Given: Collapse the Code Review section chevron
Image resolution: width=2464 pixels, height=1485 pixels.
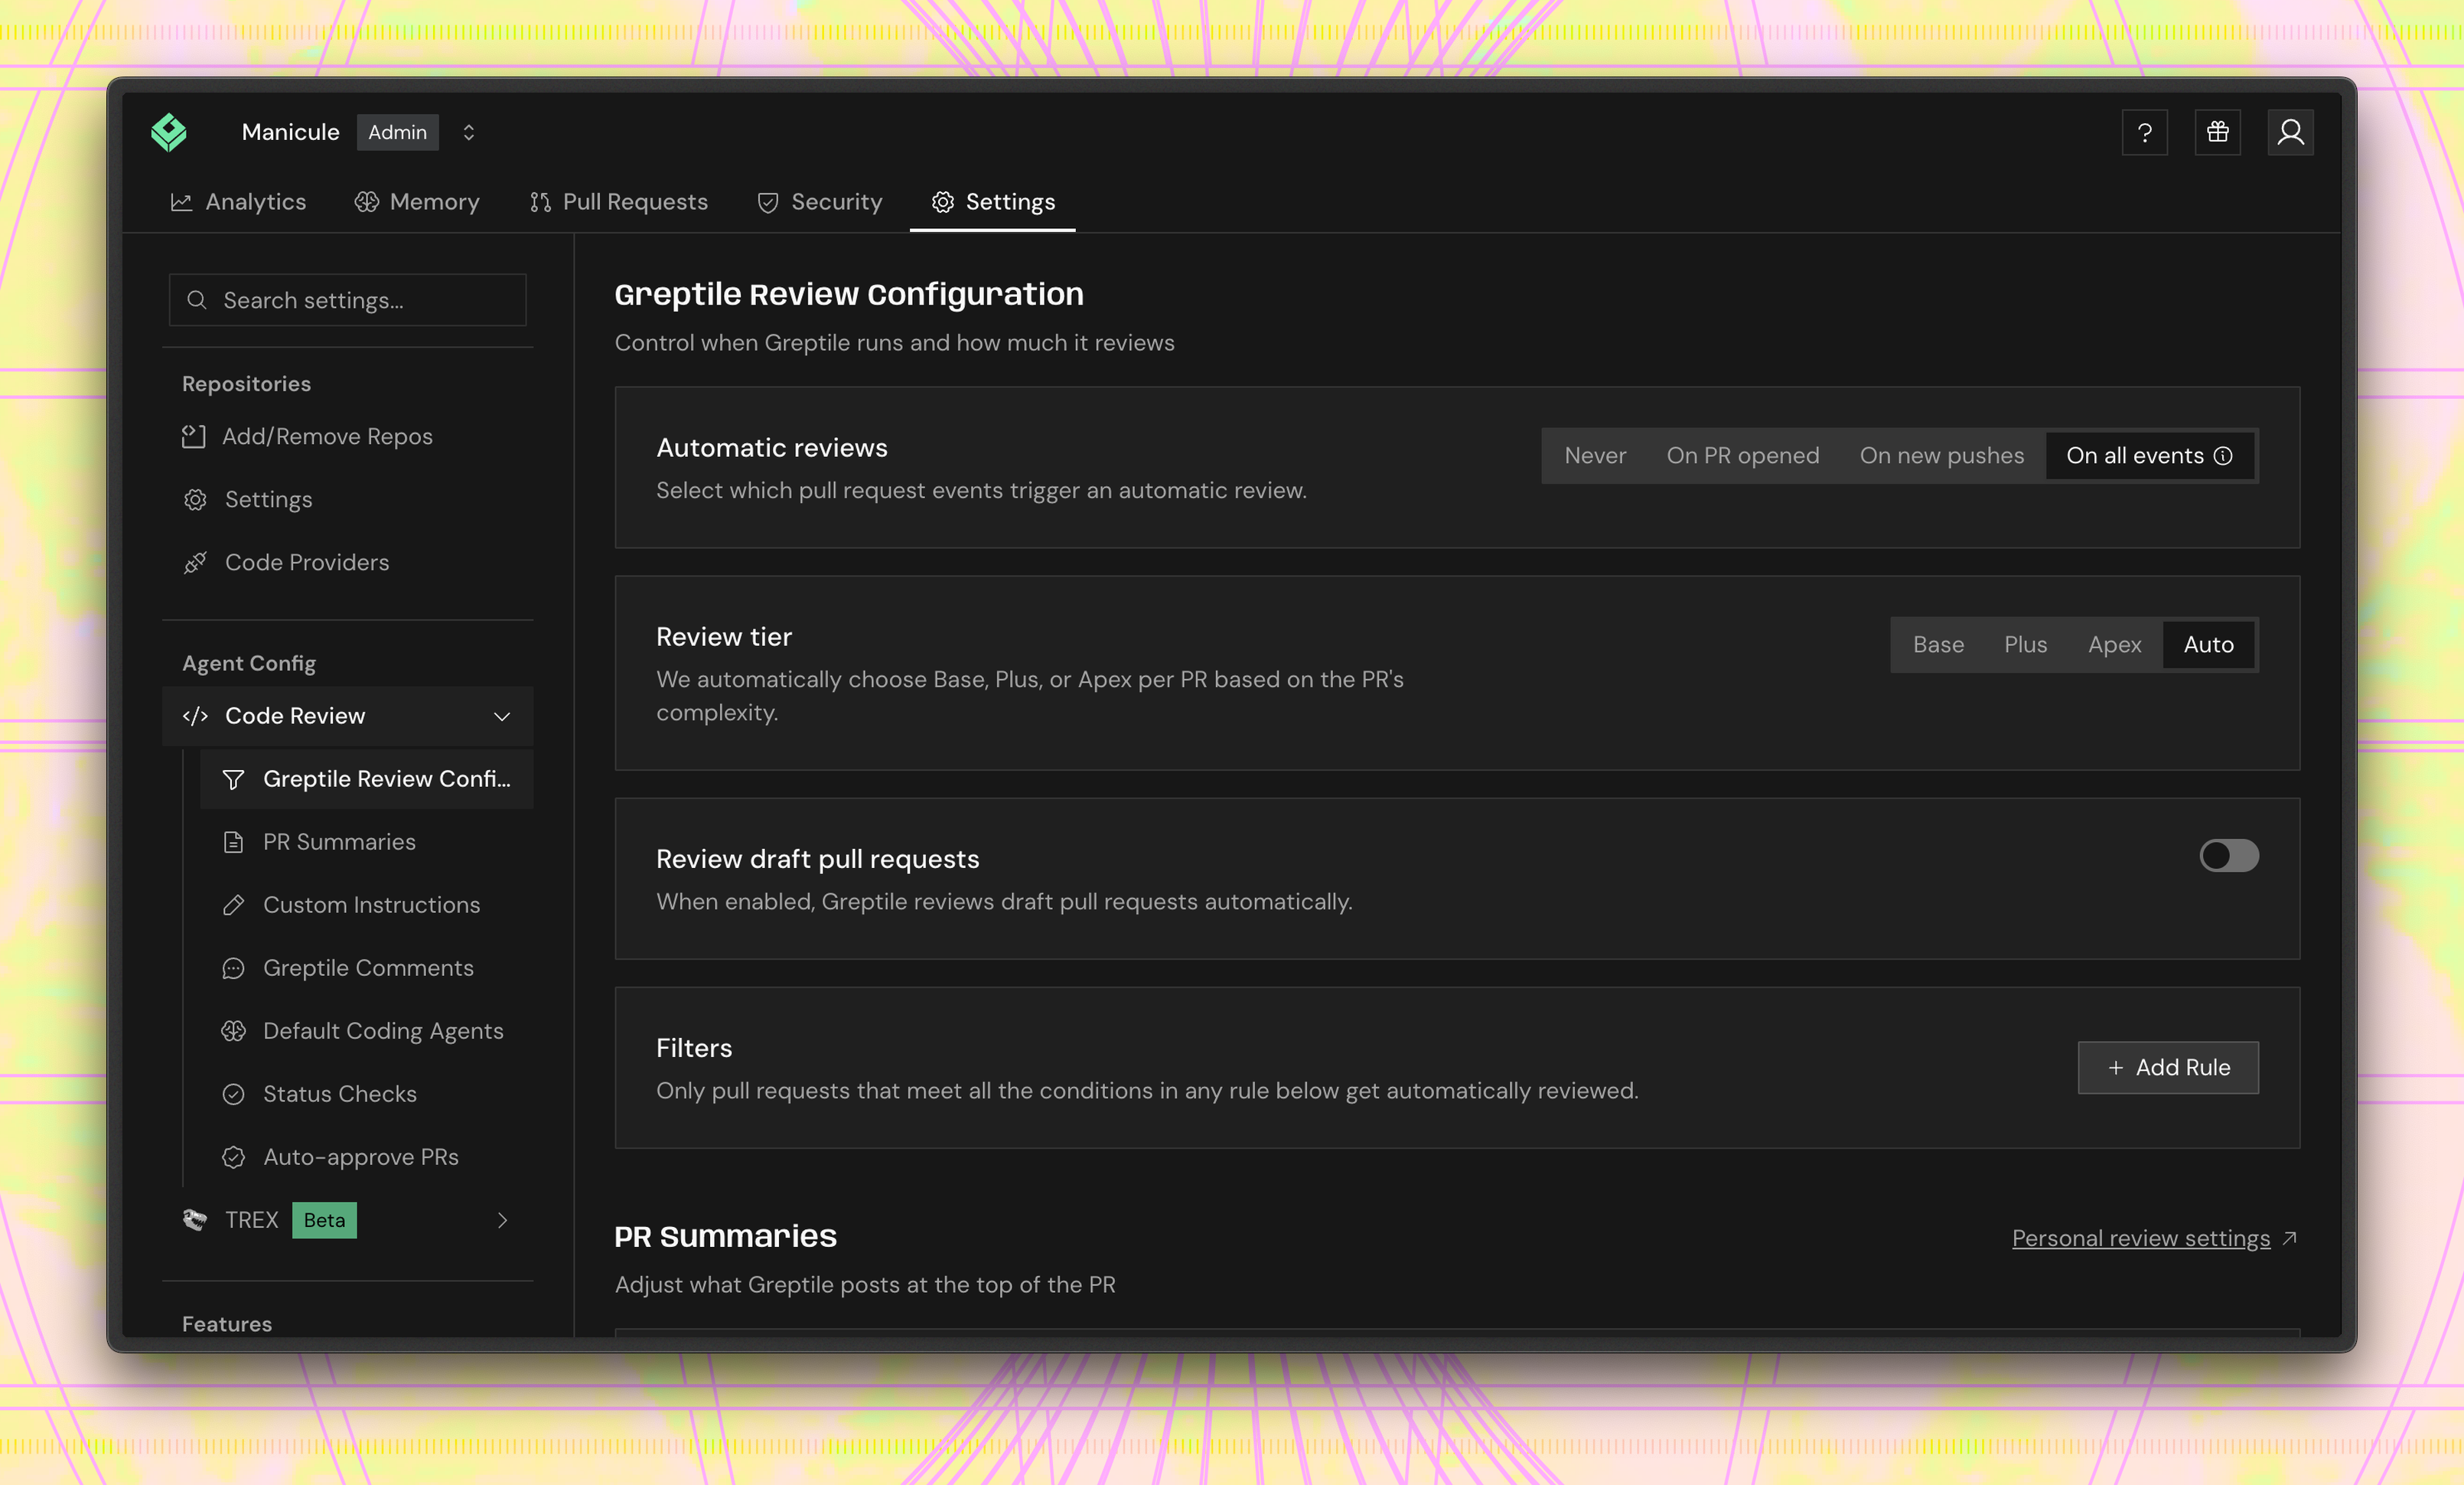Looking at the screenshot, I should [502, 716].
